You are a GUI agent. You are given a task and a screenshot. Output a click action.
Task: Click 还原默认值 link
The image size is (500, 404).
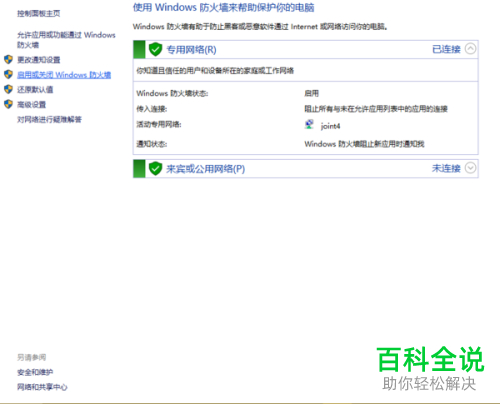pyautogui.click(x=35, y=89)
